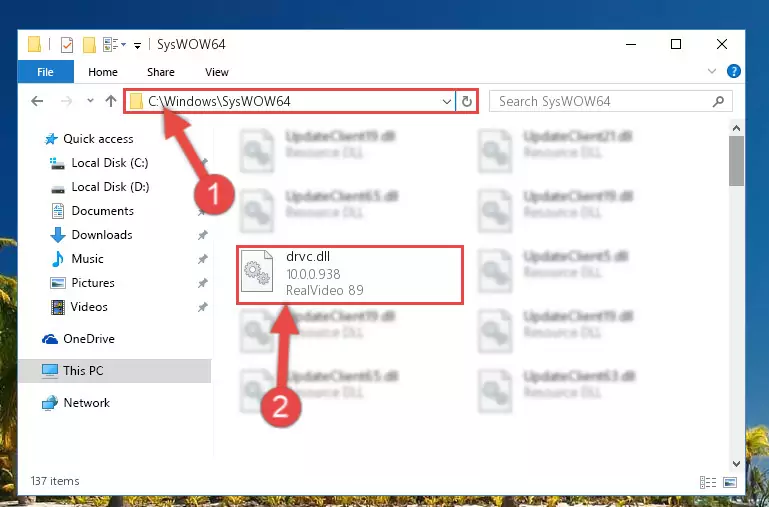Click the Pictures pin icon
This screenshot has width=769, height=507.
click(x=203, y=283)
